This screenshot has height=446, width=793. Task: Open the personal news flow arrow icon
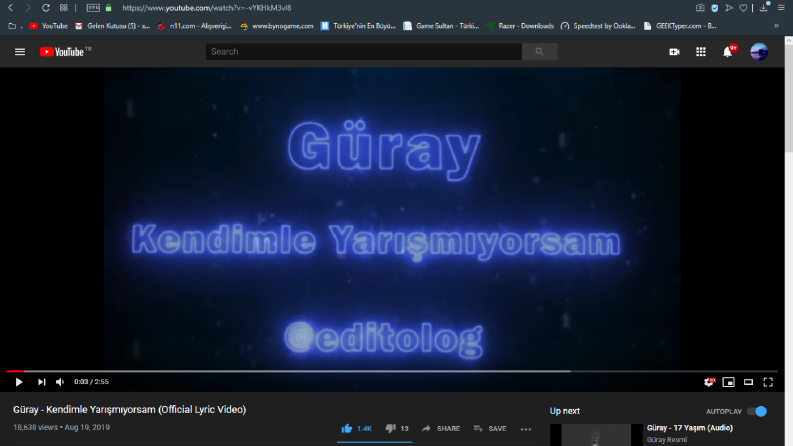[729, 8]
